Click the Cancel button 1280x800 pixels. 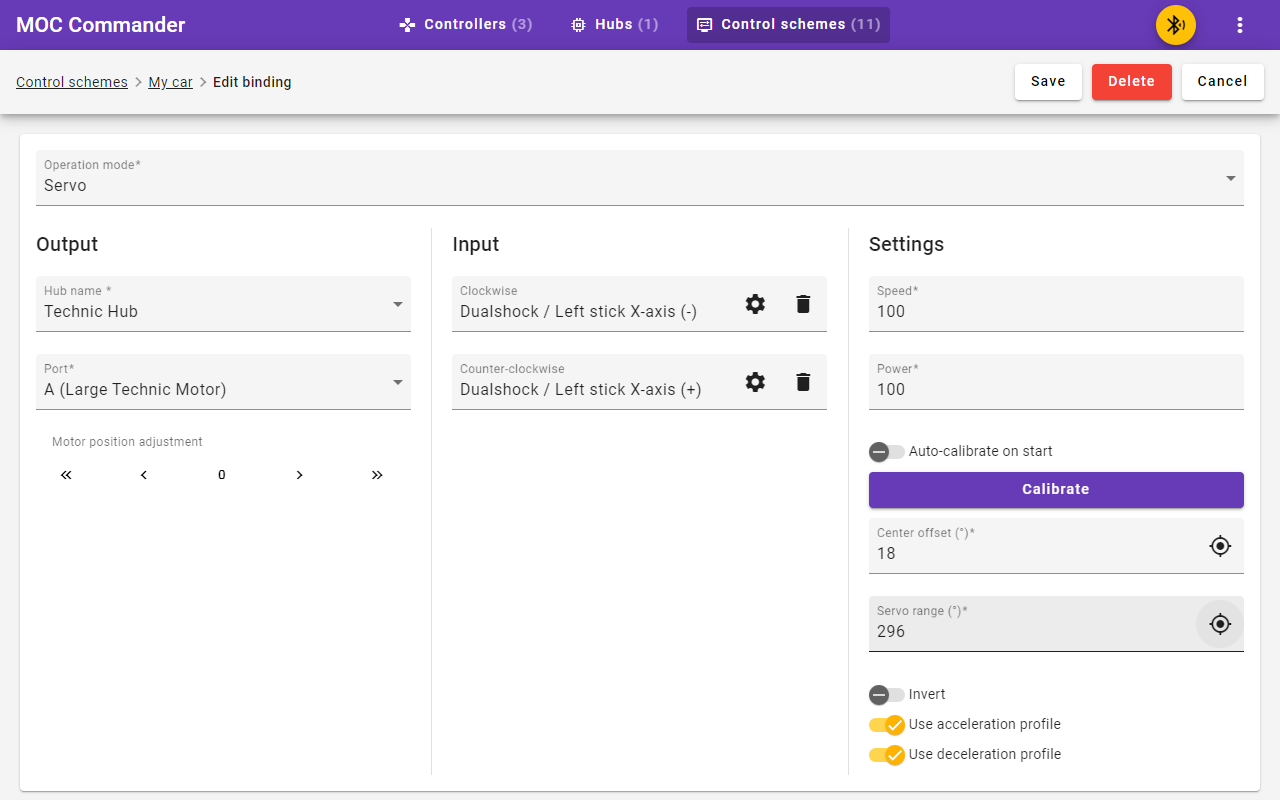(1223, 82)
